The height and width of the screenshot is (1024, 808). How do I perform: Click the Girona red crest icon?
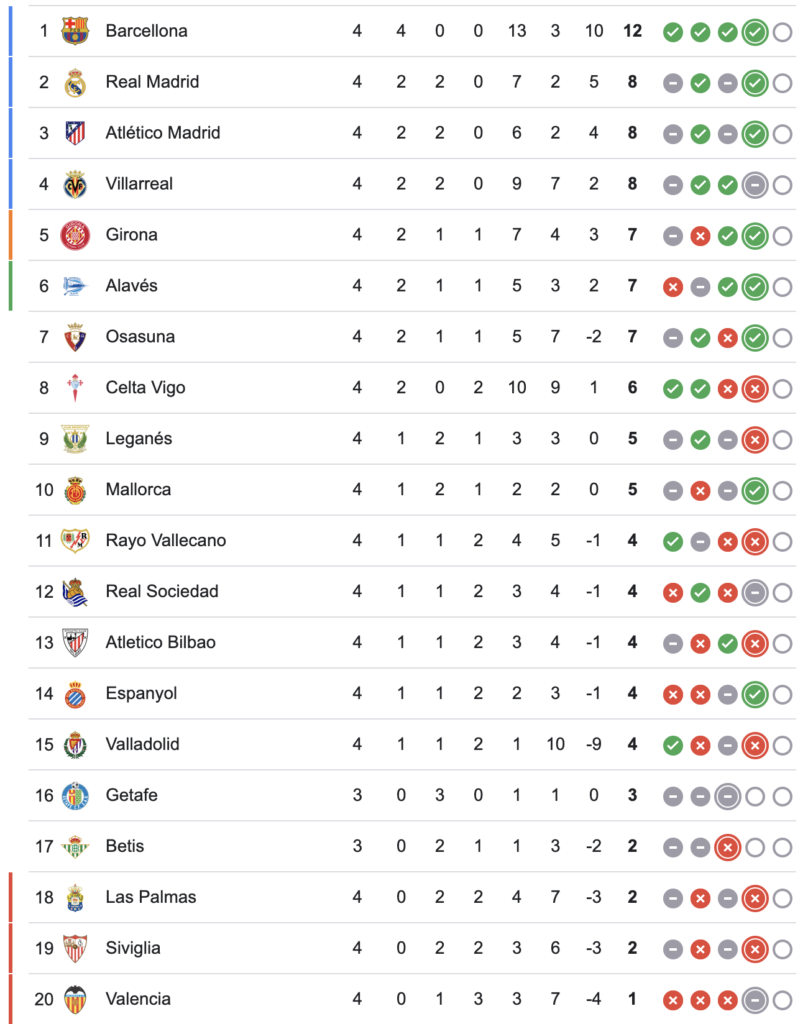75,235
